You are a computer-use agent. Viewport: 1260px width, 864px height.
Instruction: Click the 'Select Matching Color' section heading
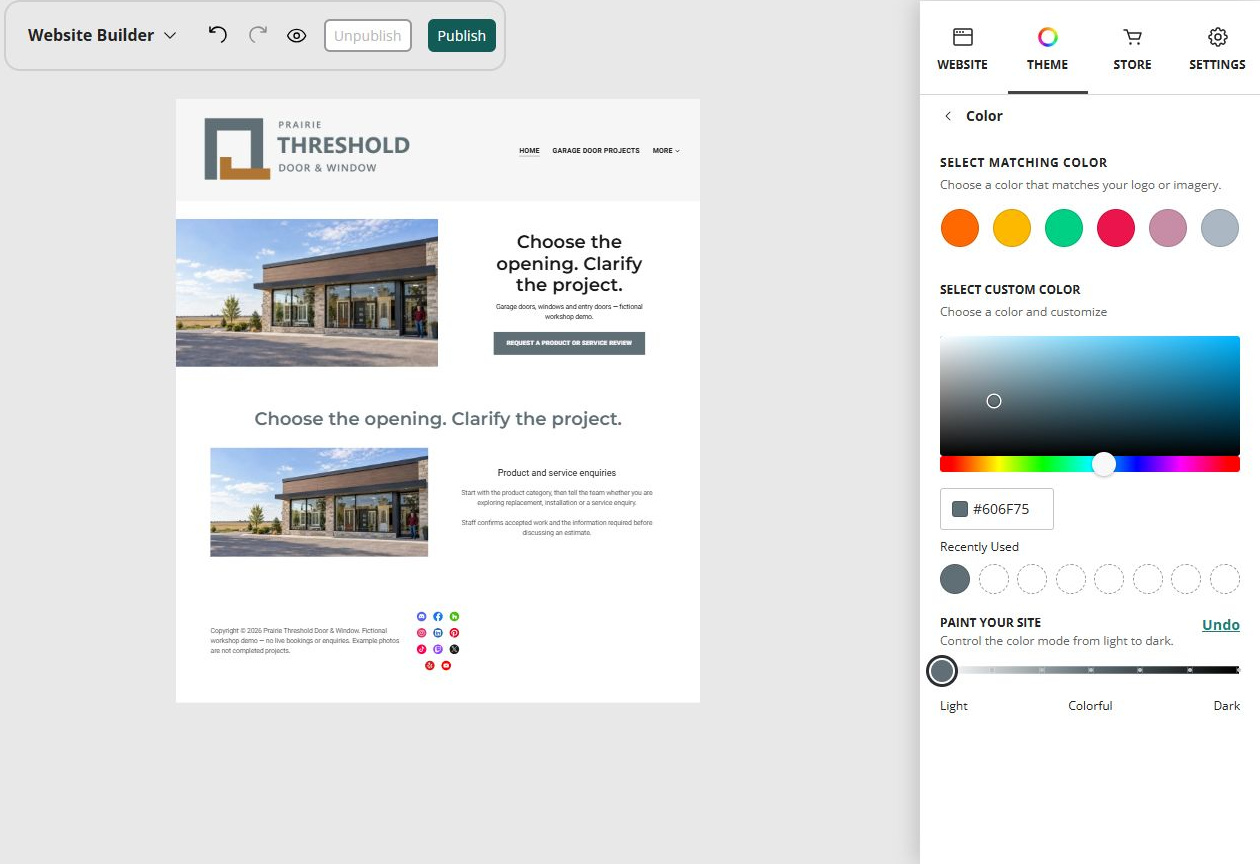[x=1023, y=162]
